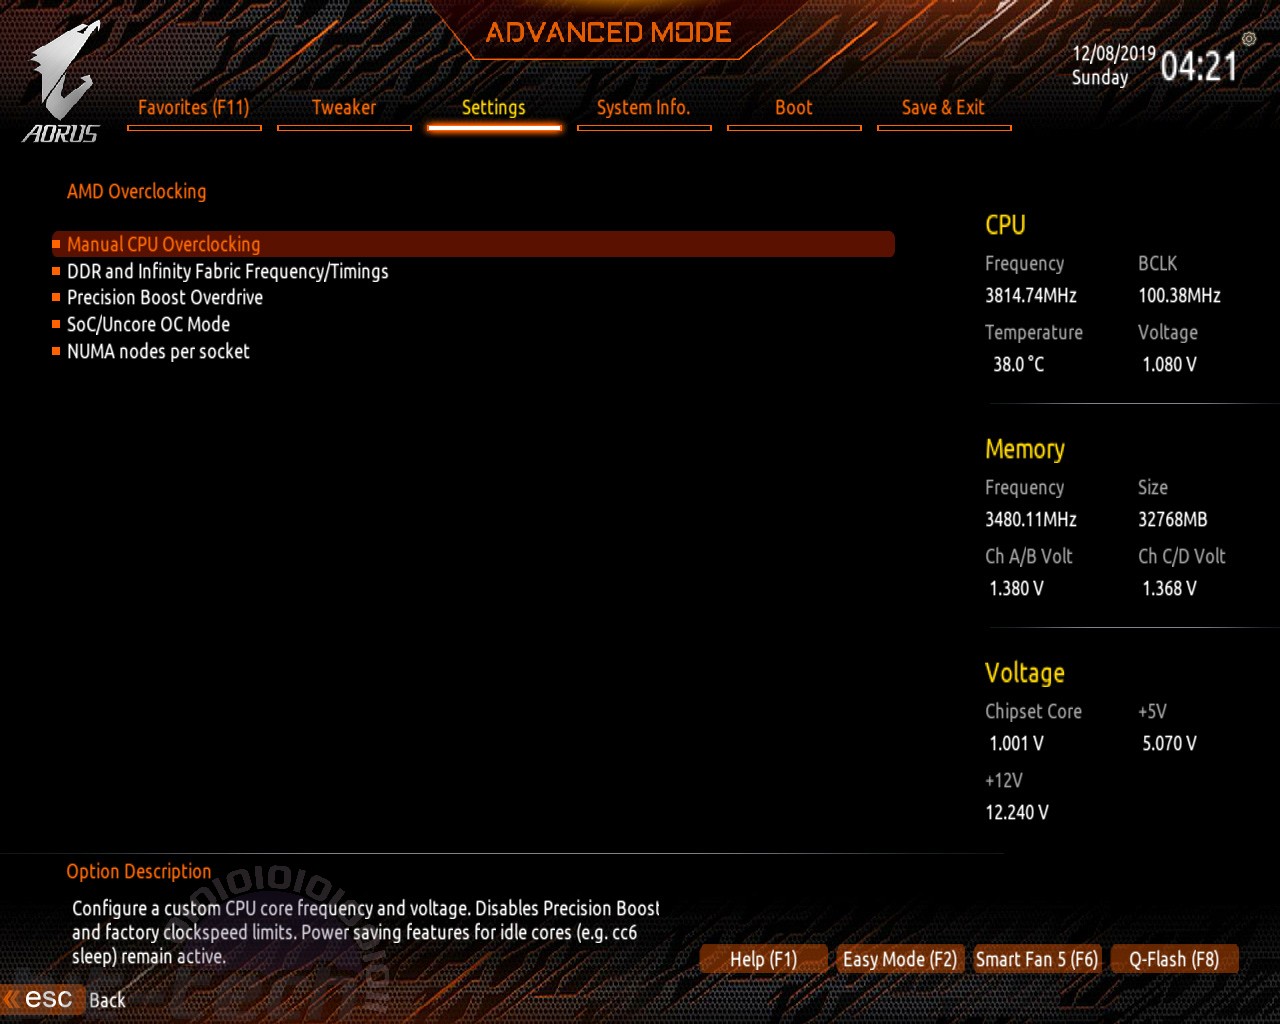Image resolution: width=1280 pixels, height=1024 pixels.
Task: Open the Precision Boost Overdrive submenu
Action: click(165, 297)
